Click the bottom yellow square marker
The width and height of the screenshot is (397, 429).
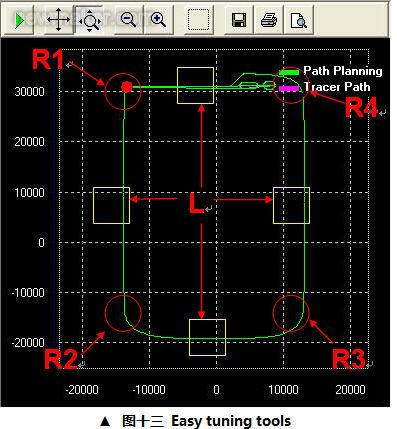coord(207,337)
